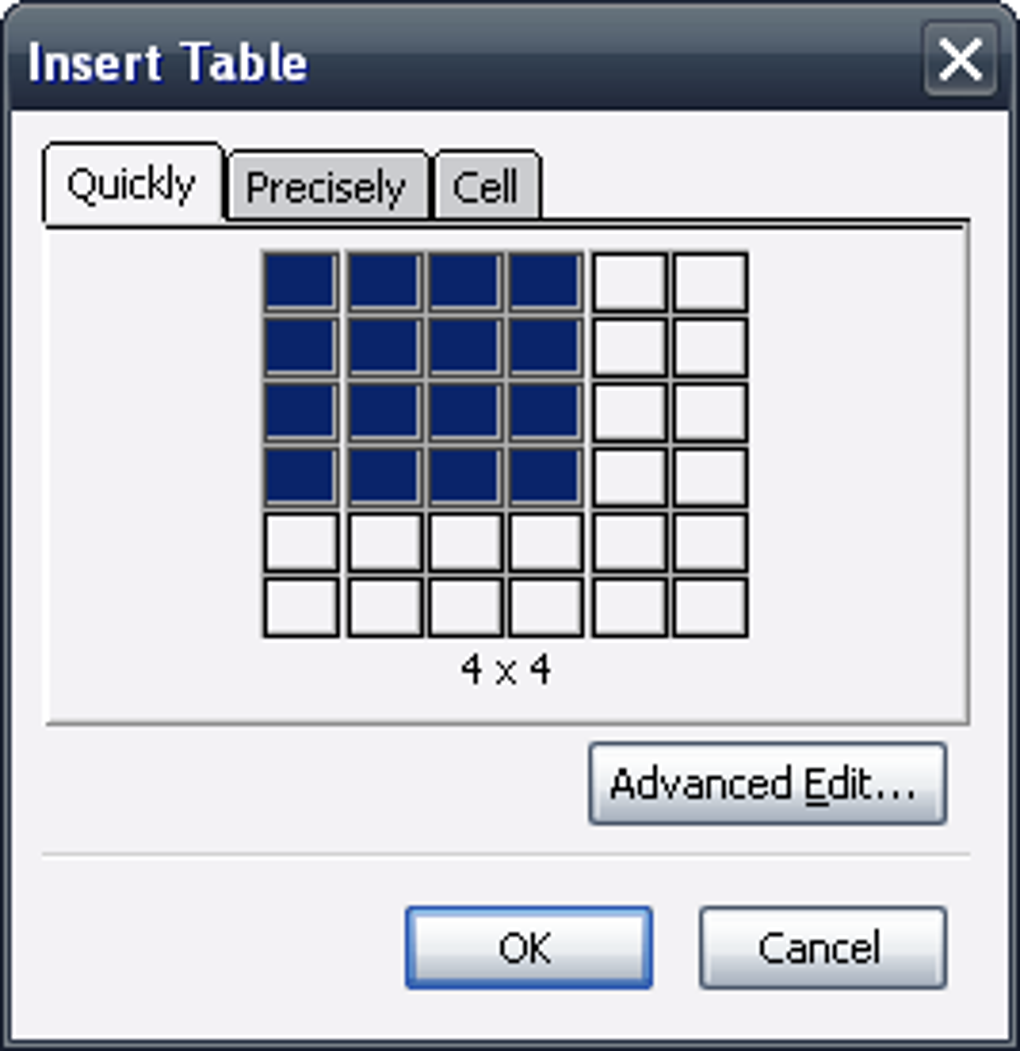The width and height of the screenshot is (1020, 1051).
Task: Click the Advanced Edit button
Action: click(x=766, y=784)
